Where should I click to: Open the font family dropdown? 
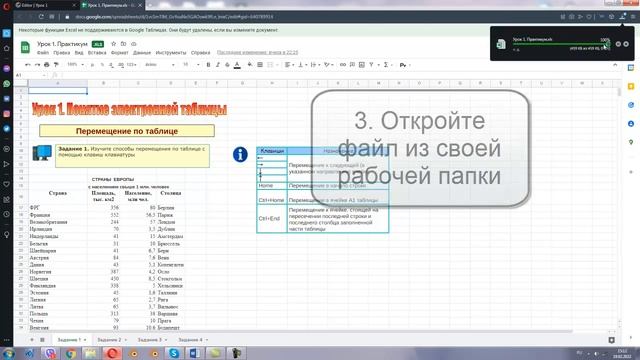(x=160, y=65)
